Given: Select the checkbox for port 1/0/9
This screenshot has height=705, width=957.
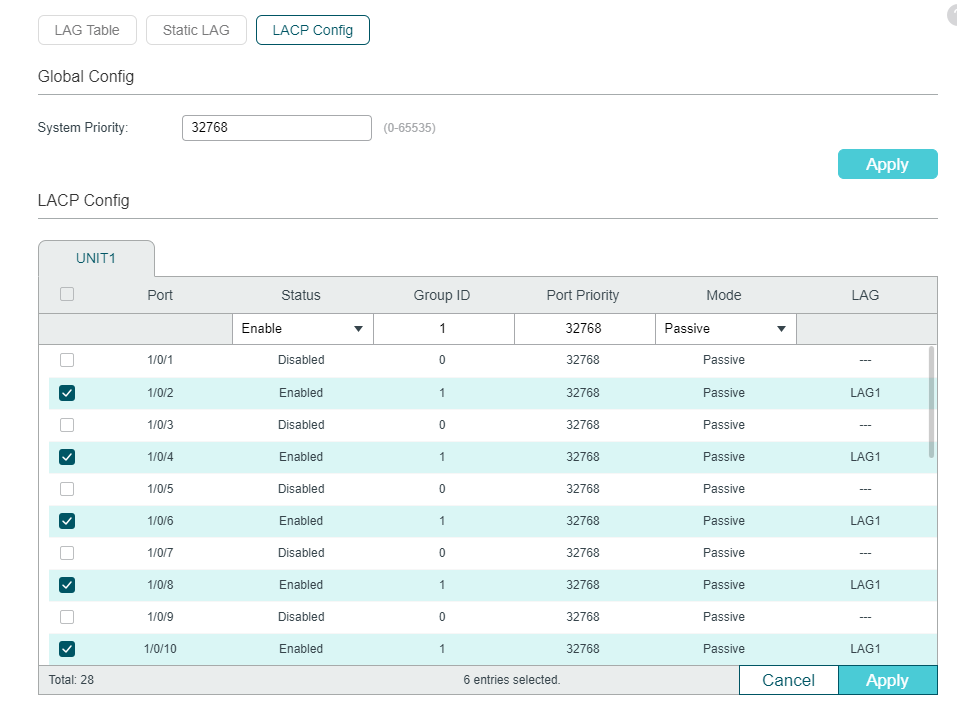Looking at the screenshot, I should point(67,616).
